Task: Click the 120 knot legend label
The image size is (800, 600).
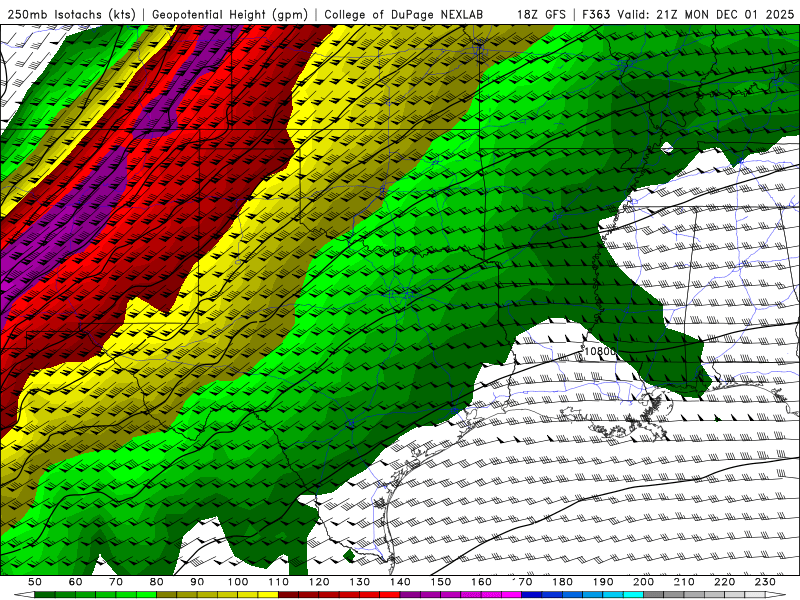Action: (x=319, y=582)
